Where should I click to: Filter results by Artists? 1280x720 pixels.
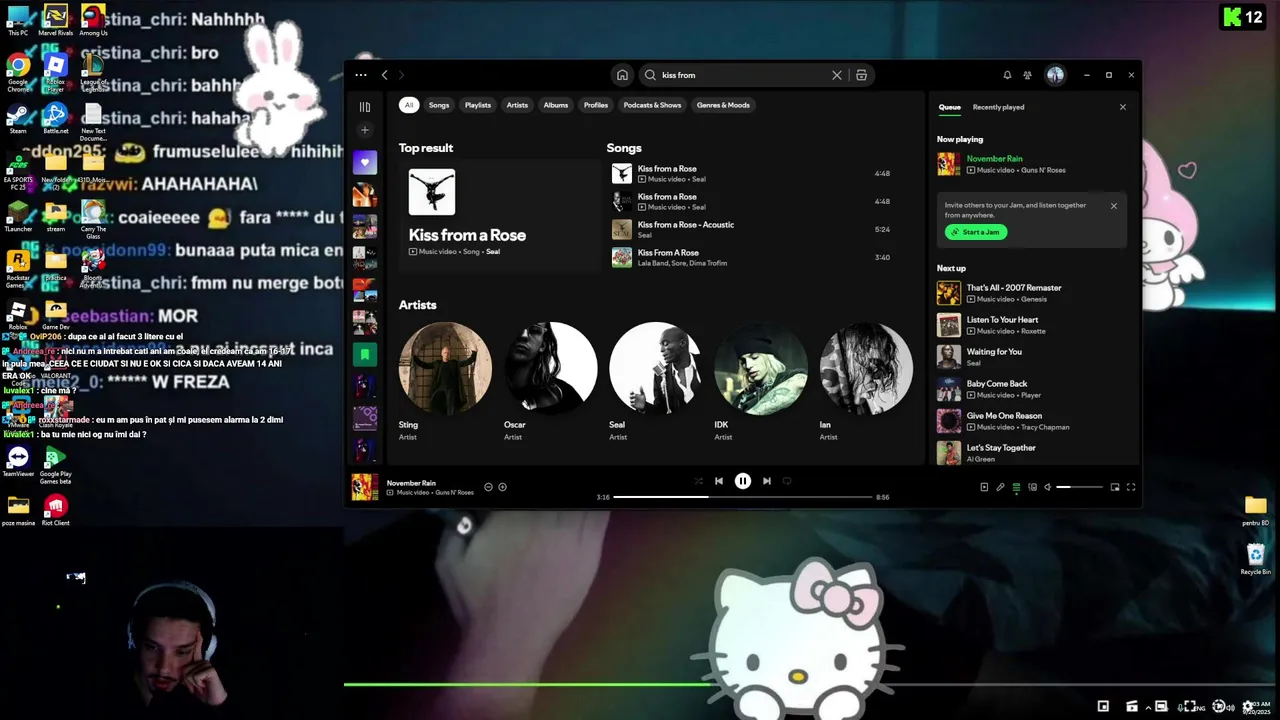coord(517,105)
